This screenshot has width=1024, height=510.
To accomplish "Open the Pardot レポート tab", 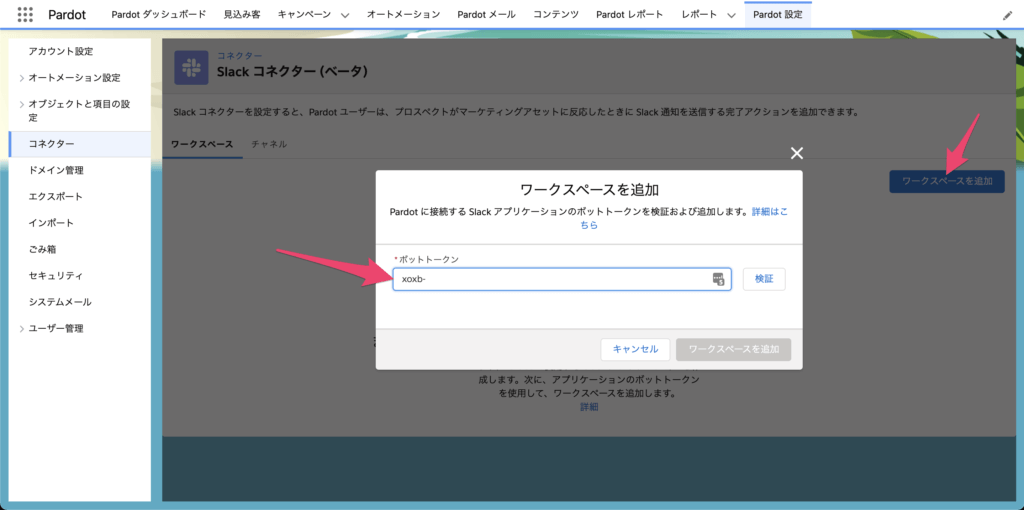I will 630,14.
